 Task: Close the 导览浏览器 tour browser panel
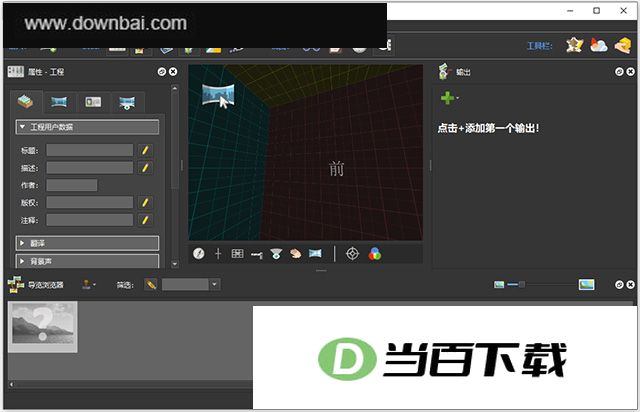pyautogui.click(x=631, y=285)
